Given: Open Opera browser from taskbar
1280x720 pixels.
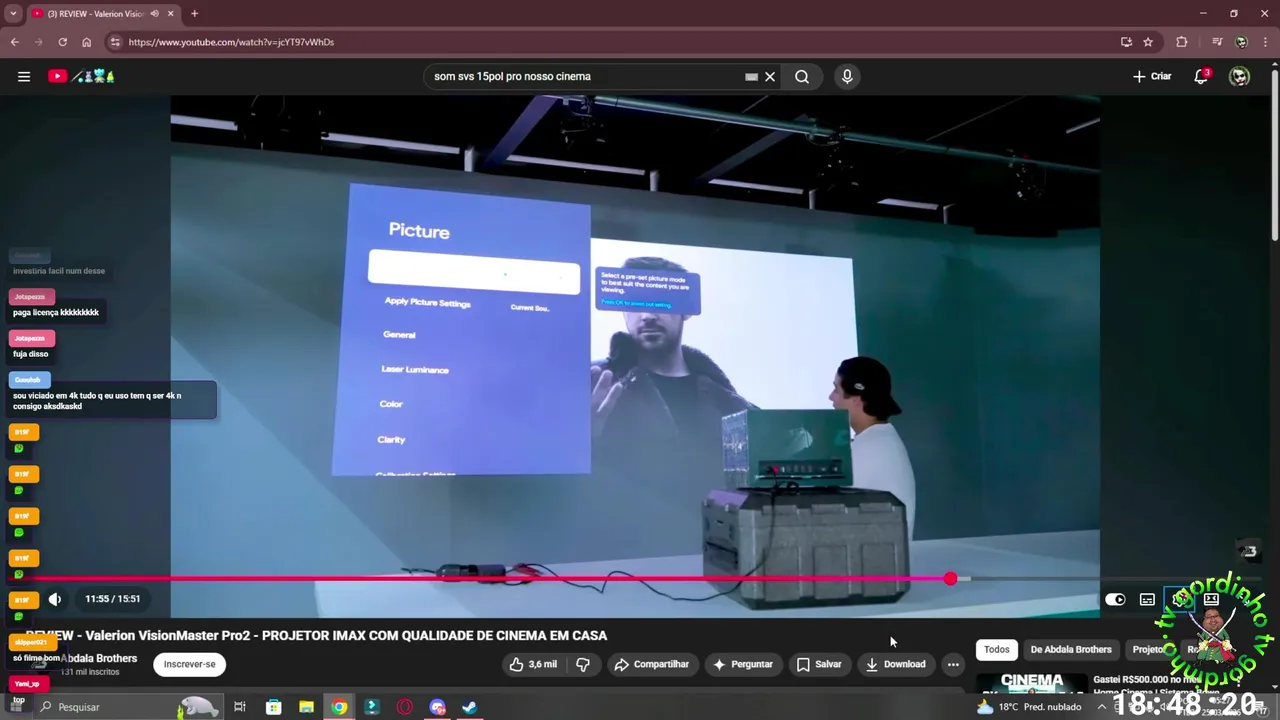Looking at the screenshot, I should click(x=404, y=707).
